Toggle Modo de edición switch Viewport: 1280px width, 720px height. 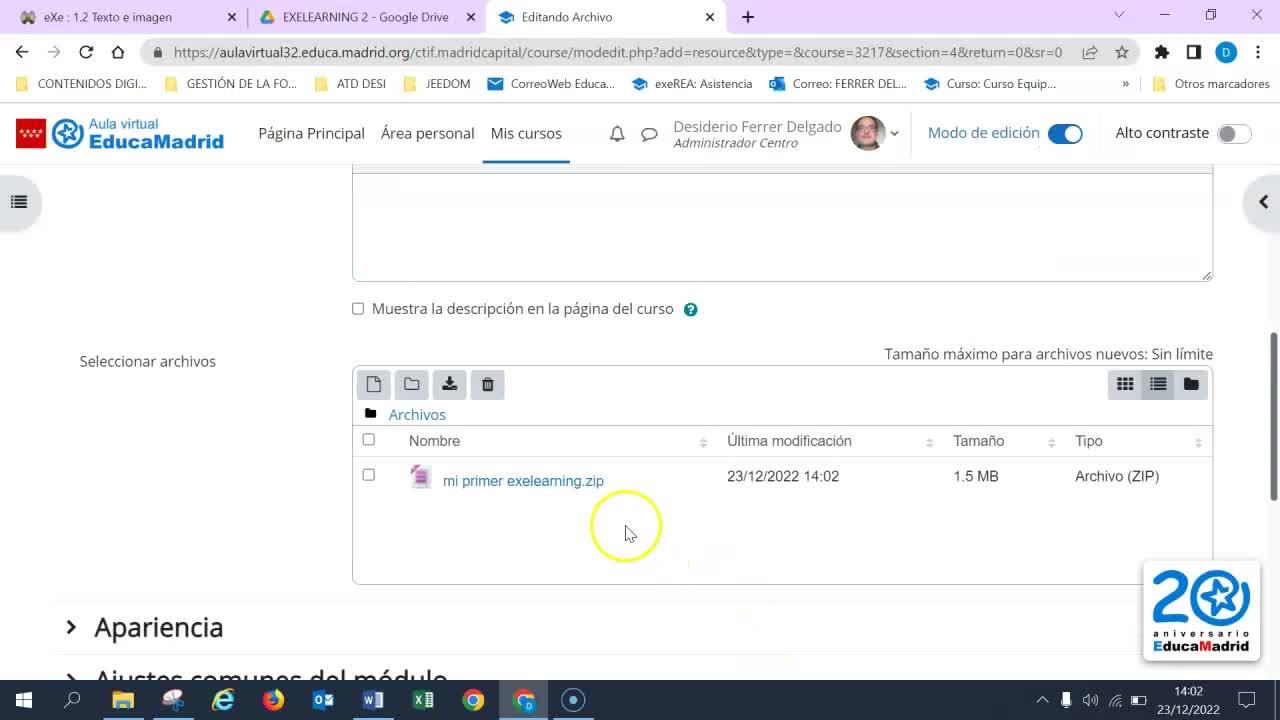(x=1065, y=134)
